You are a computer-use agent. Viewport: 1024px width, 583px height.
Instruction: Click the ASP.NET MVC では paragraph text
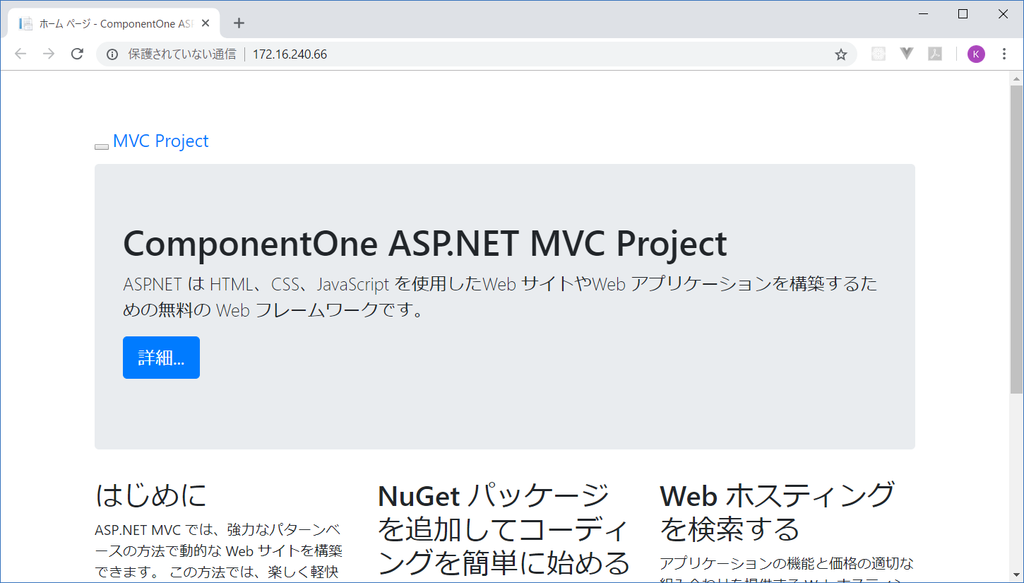[219, 550]
